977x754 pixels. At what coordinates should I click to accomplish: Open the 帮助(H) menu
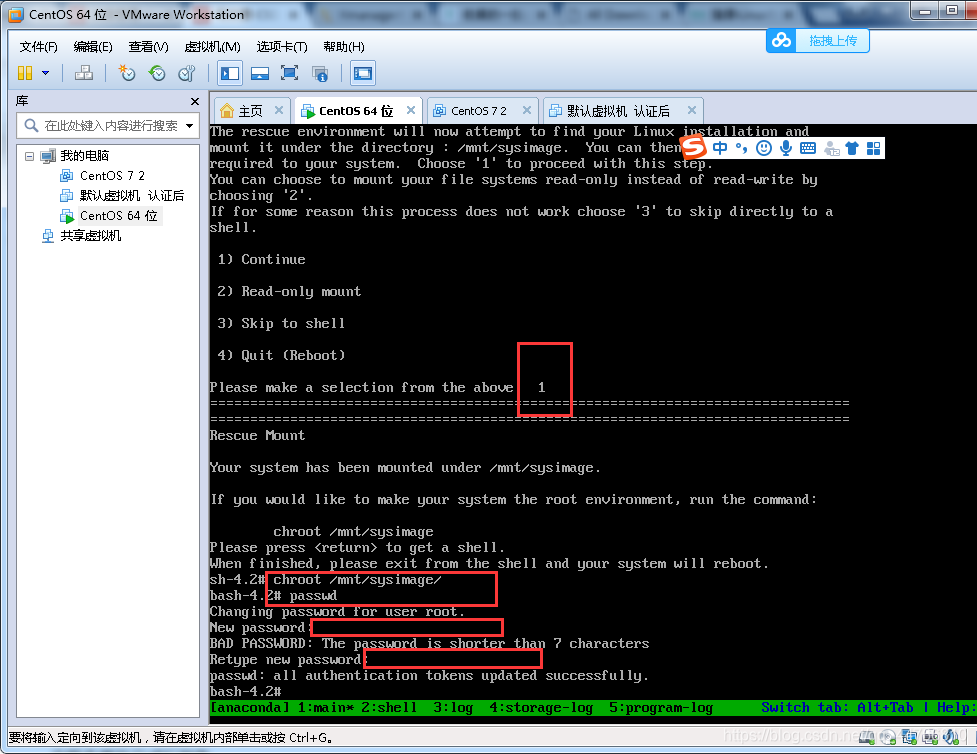344,47
